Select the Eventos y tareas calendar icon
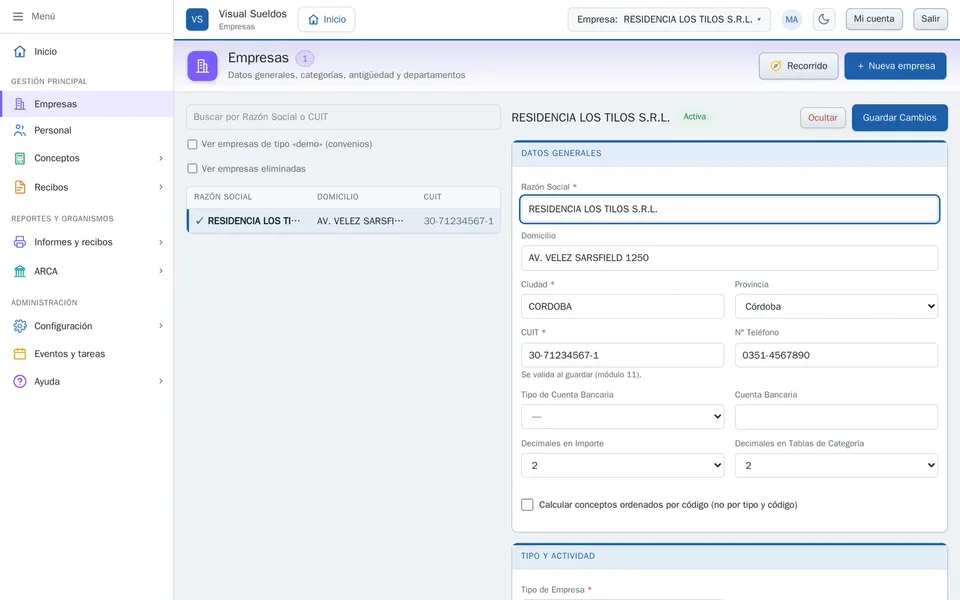The height and width of the screenshot is (600, 960). tap(20, 354)
